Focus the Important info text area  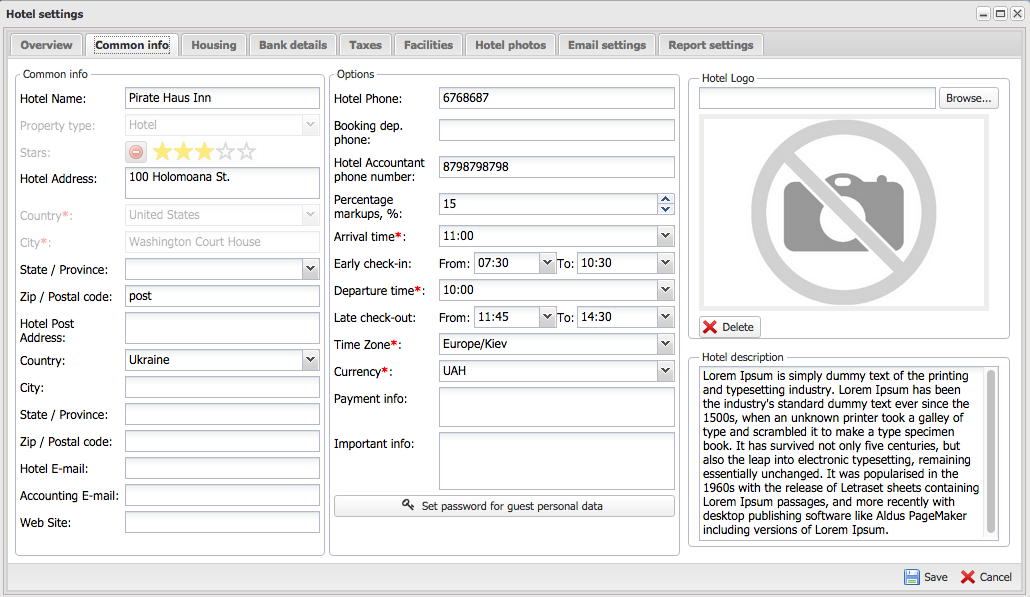556,460
